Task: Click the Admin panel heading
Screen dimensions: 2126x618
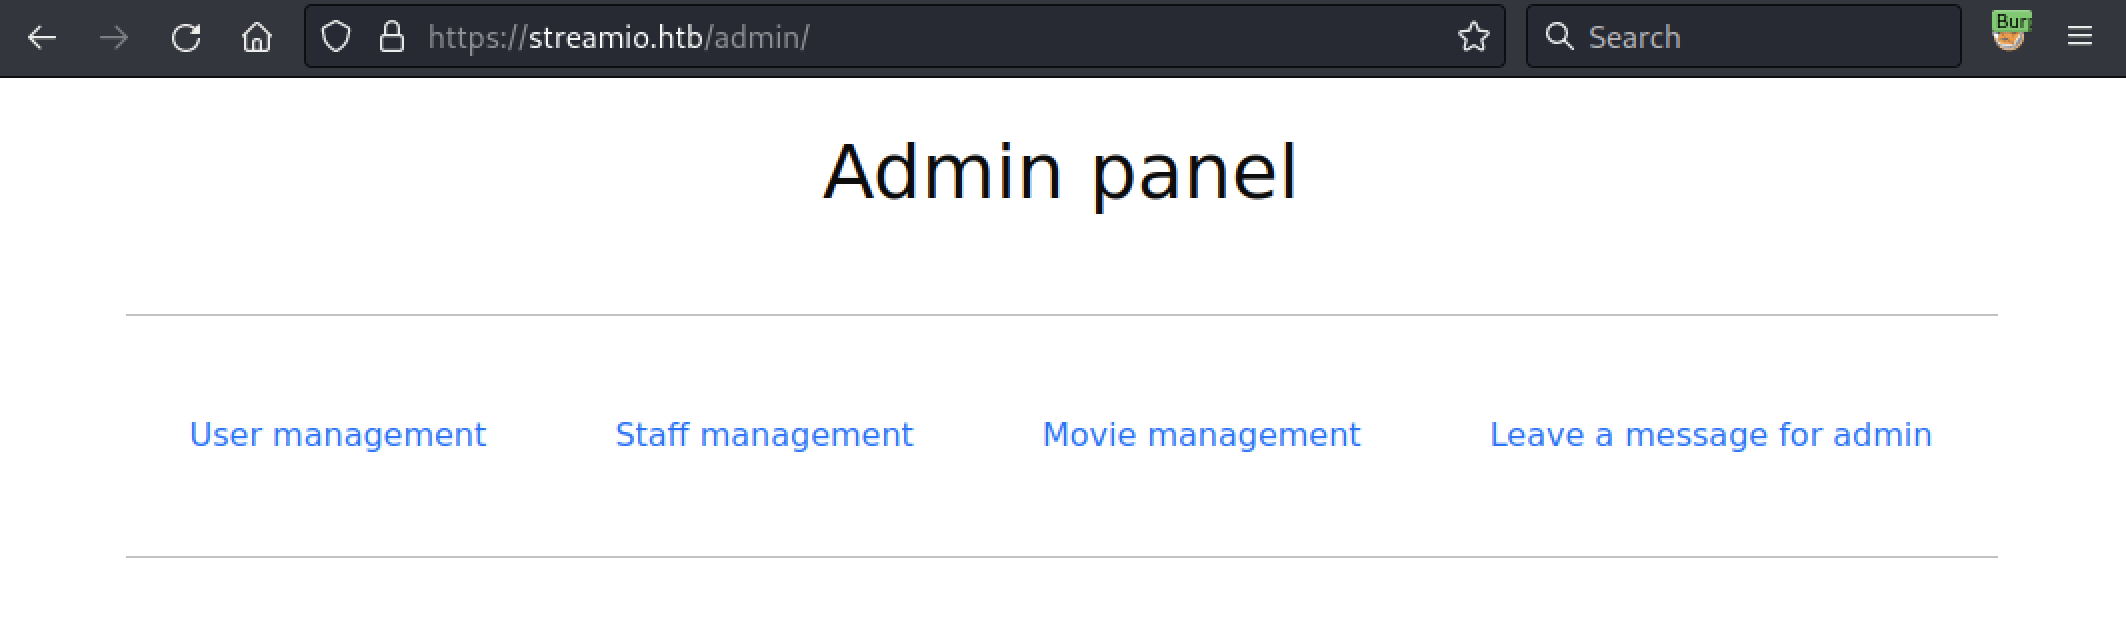Action: [x=1060, y=172]
